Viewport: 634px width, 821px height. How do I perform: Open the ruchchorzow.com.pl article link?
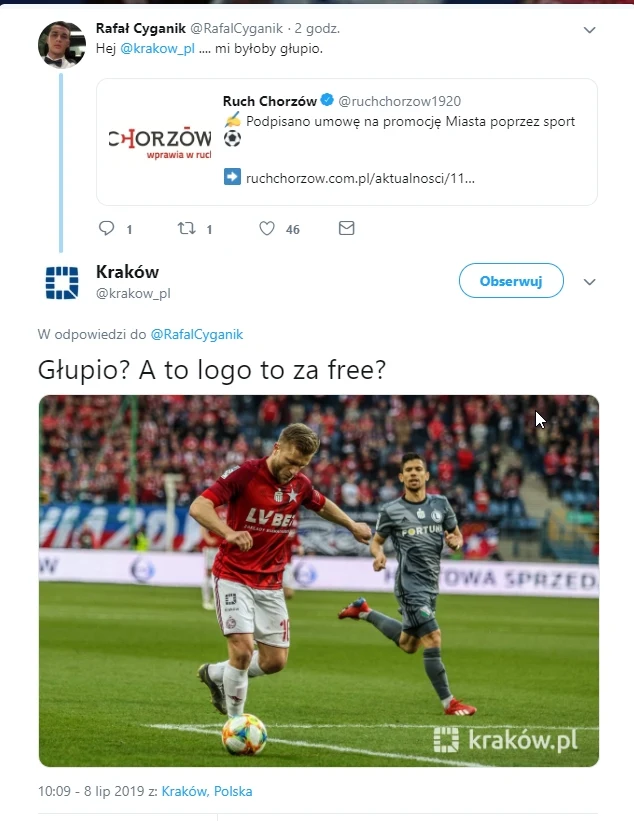(x=360, y=178)
